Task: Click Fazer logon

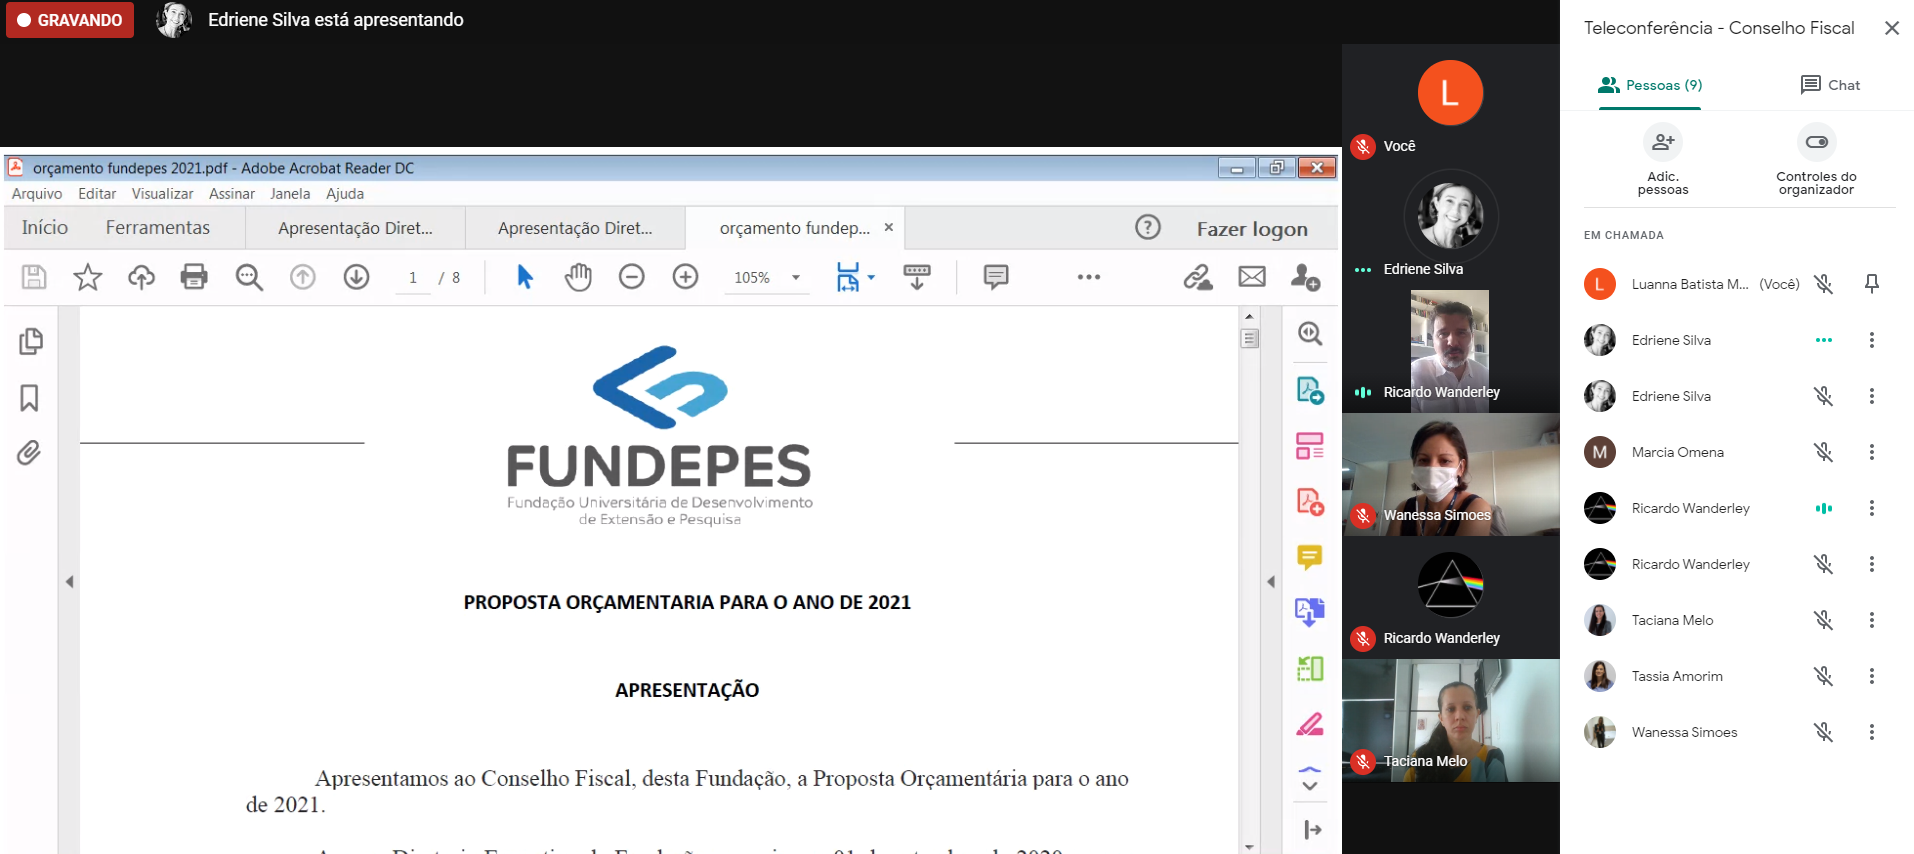Action: 1252,229
